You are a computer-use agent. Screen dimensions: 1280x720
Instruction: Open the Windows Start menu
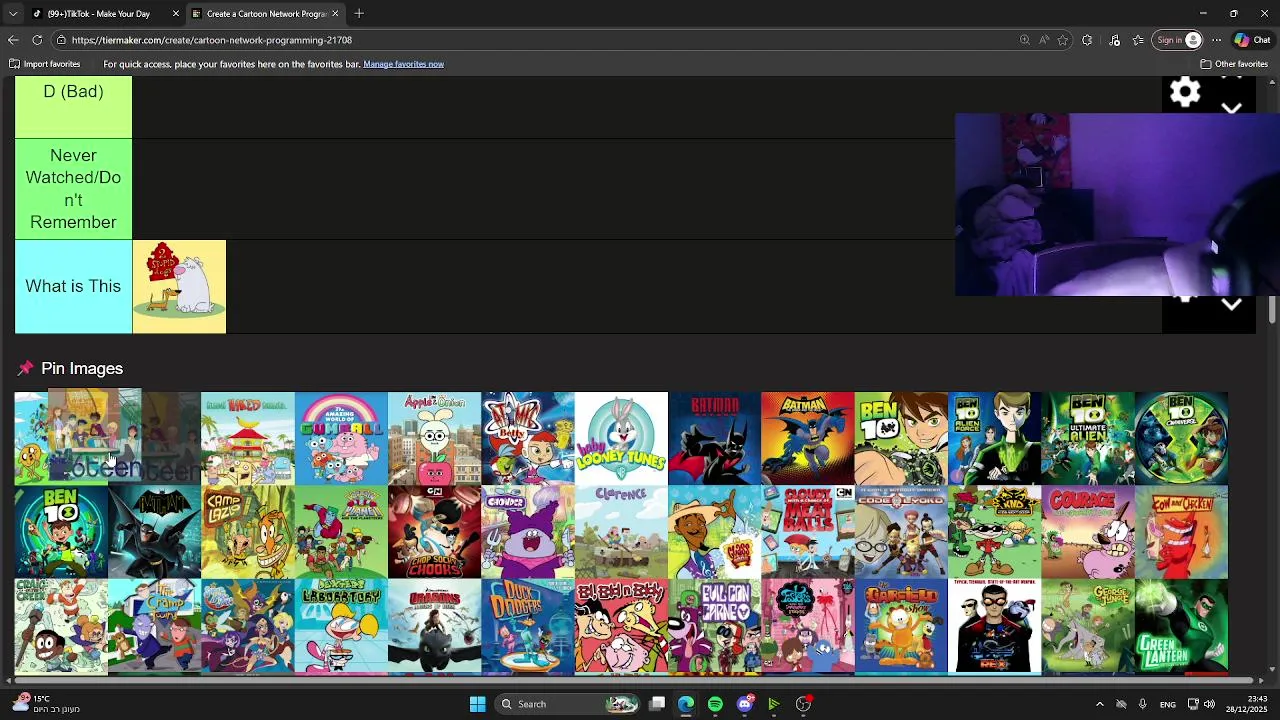click(477, 704)
